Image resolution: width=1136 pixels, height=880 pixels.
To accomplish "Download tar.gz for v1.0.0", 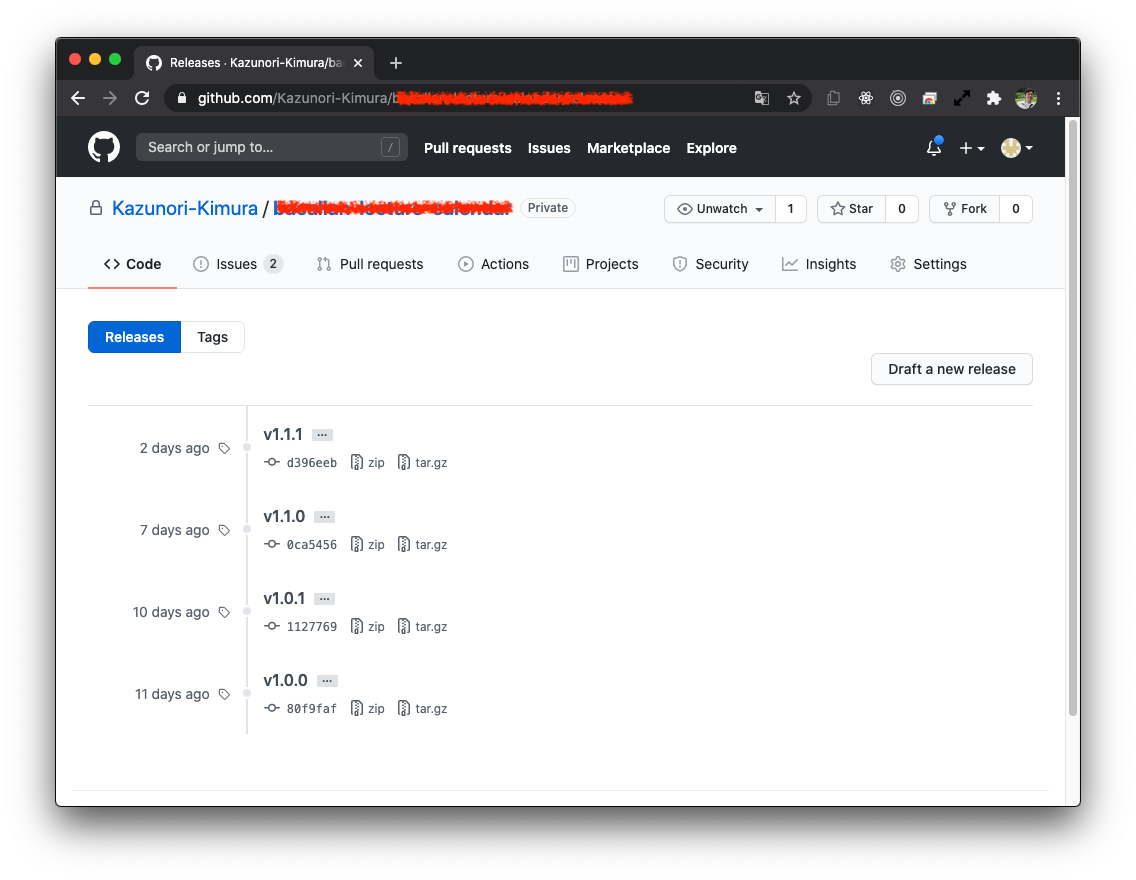I will pyautogui.click(x=422, y=708).
